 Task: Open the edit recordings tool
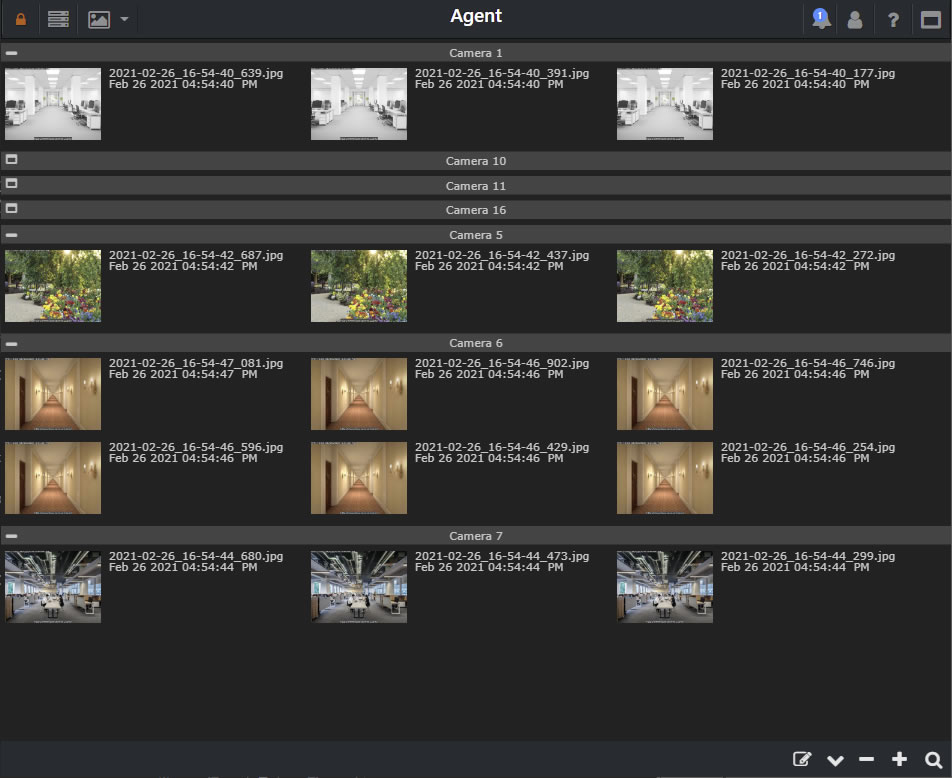(801, 759)
